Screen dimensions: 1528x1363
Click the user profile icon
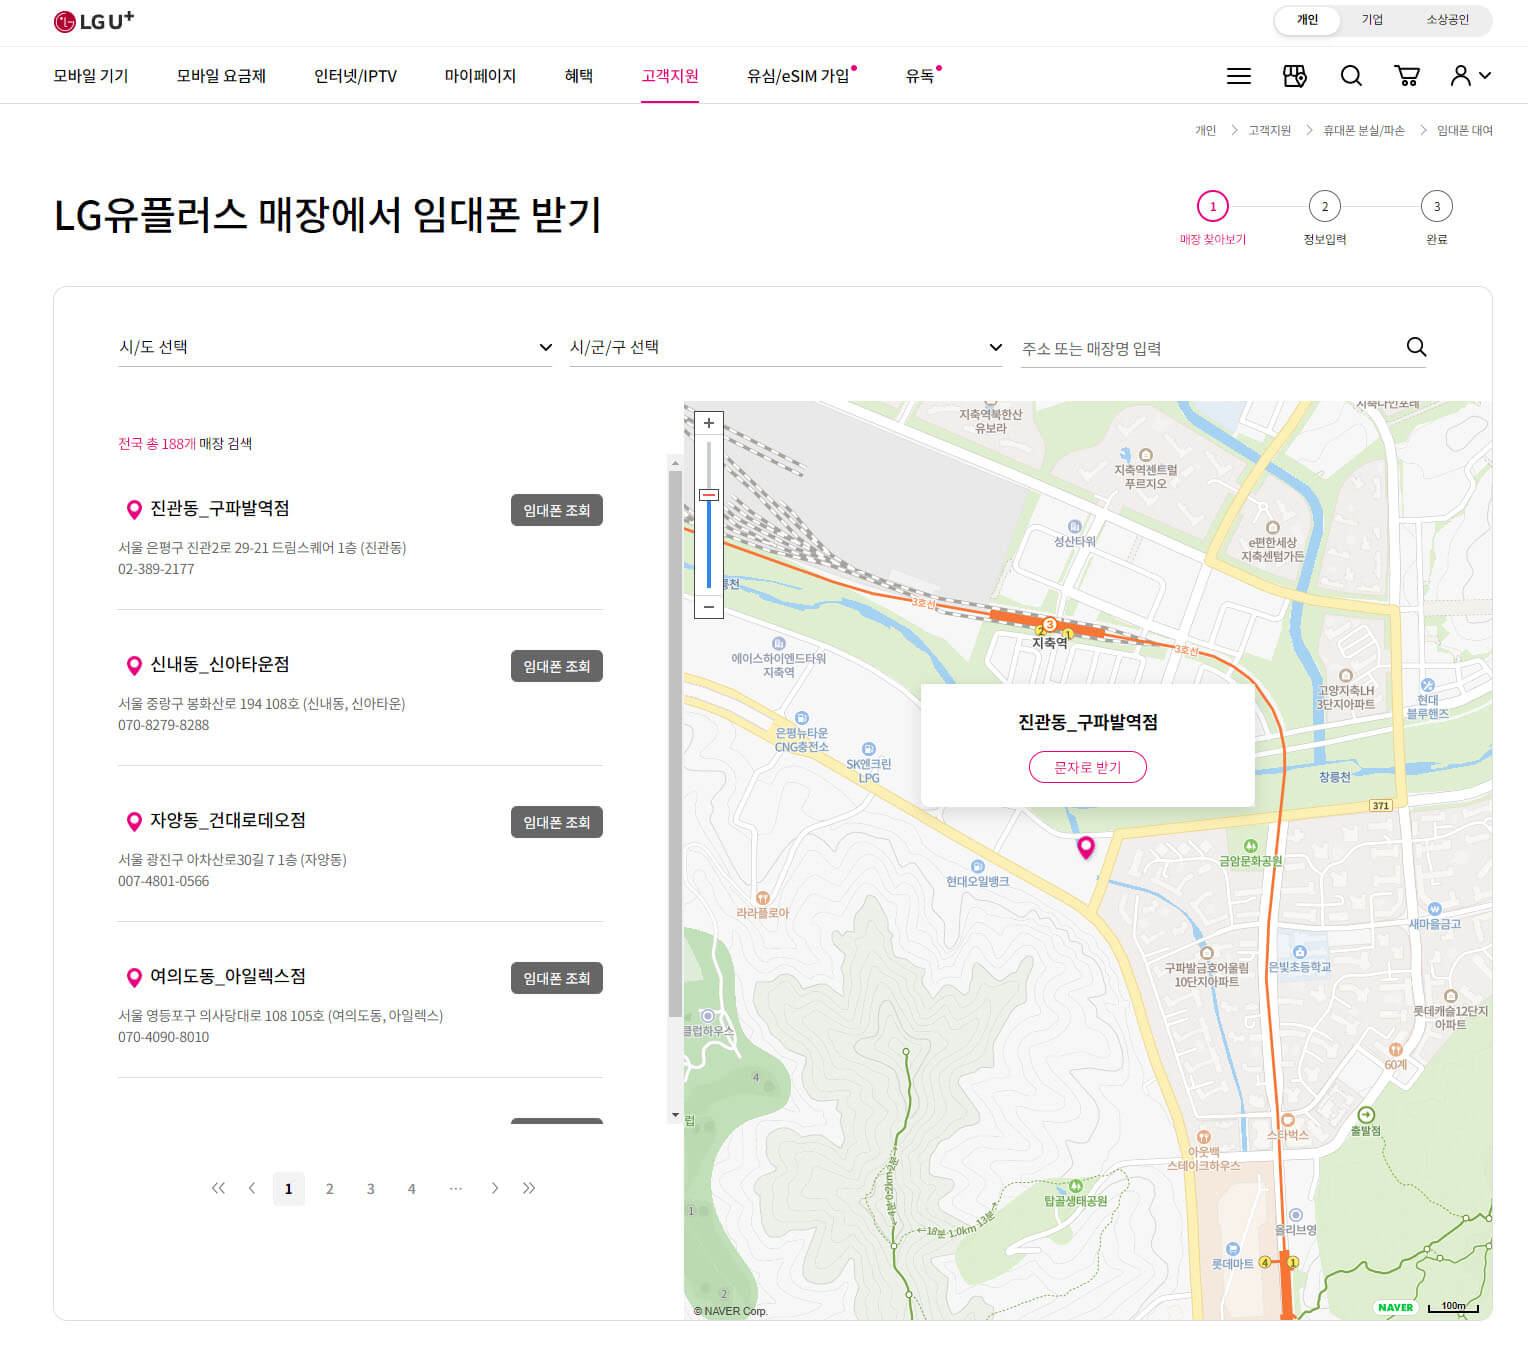1461,75
